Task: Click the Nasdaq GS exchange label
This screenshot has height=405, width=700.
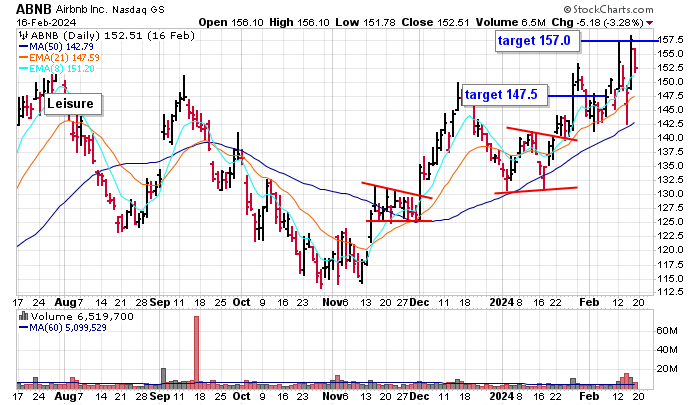Action: [138, 9]
